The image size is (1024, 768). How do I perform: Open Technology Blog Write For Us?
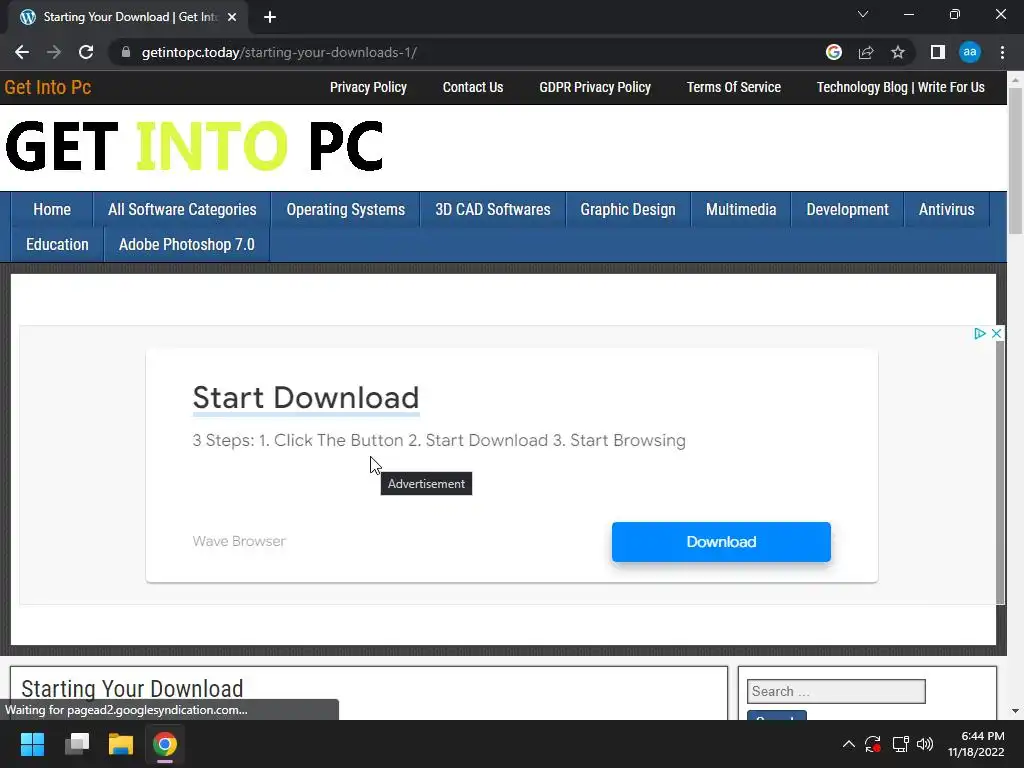901,88
